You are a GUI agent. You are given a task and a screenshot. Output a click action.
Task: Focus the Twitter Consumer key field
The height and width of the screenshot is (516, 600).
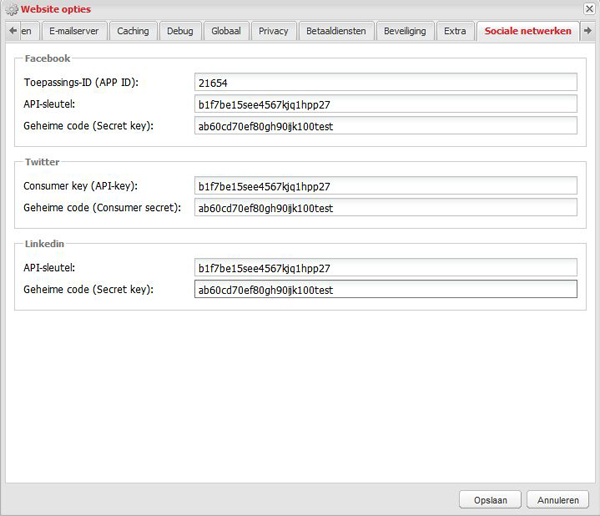coord(386,186)
